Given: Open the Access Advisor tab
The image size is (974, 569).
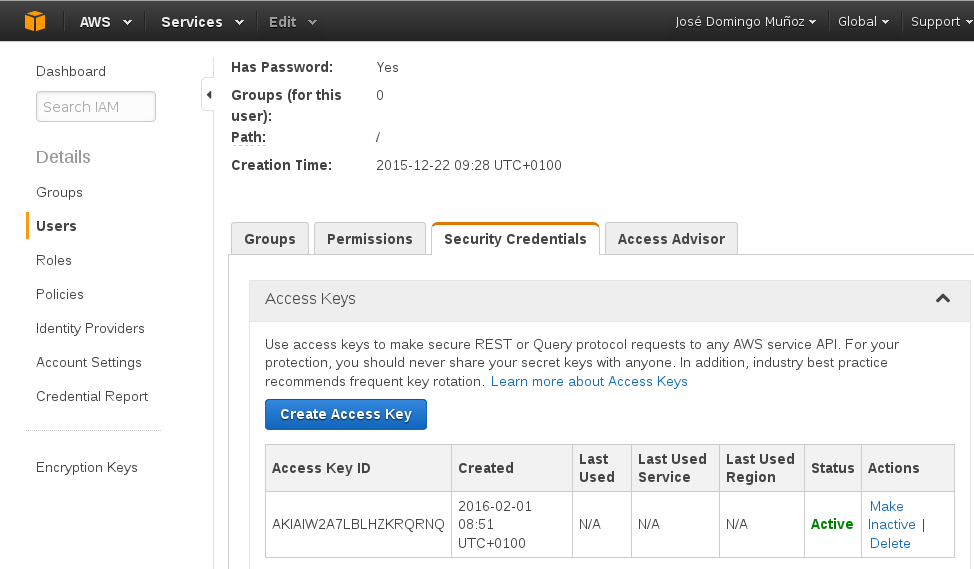Looking at the screenshot, I should pos(671,239).
